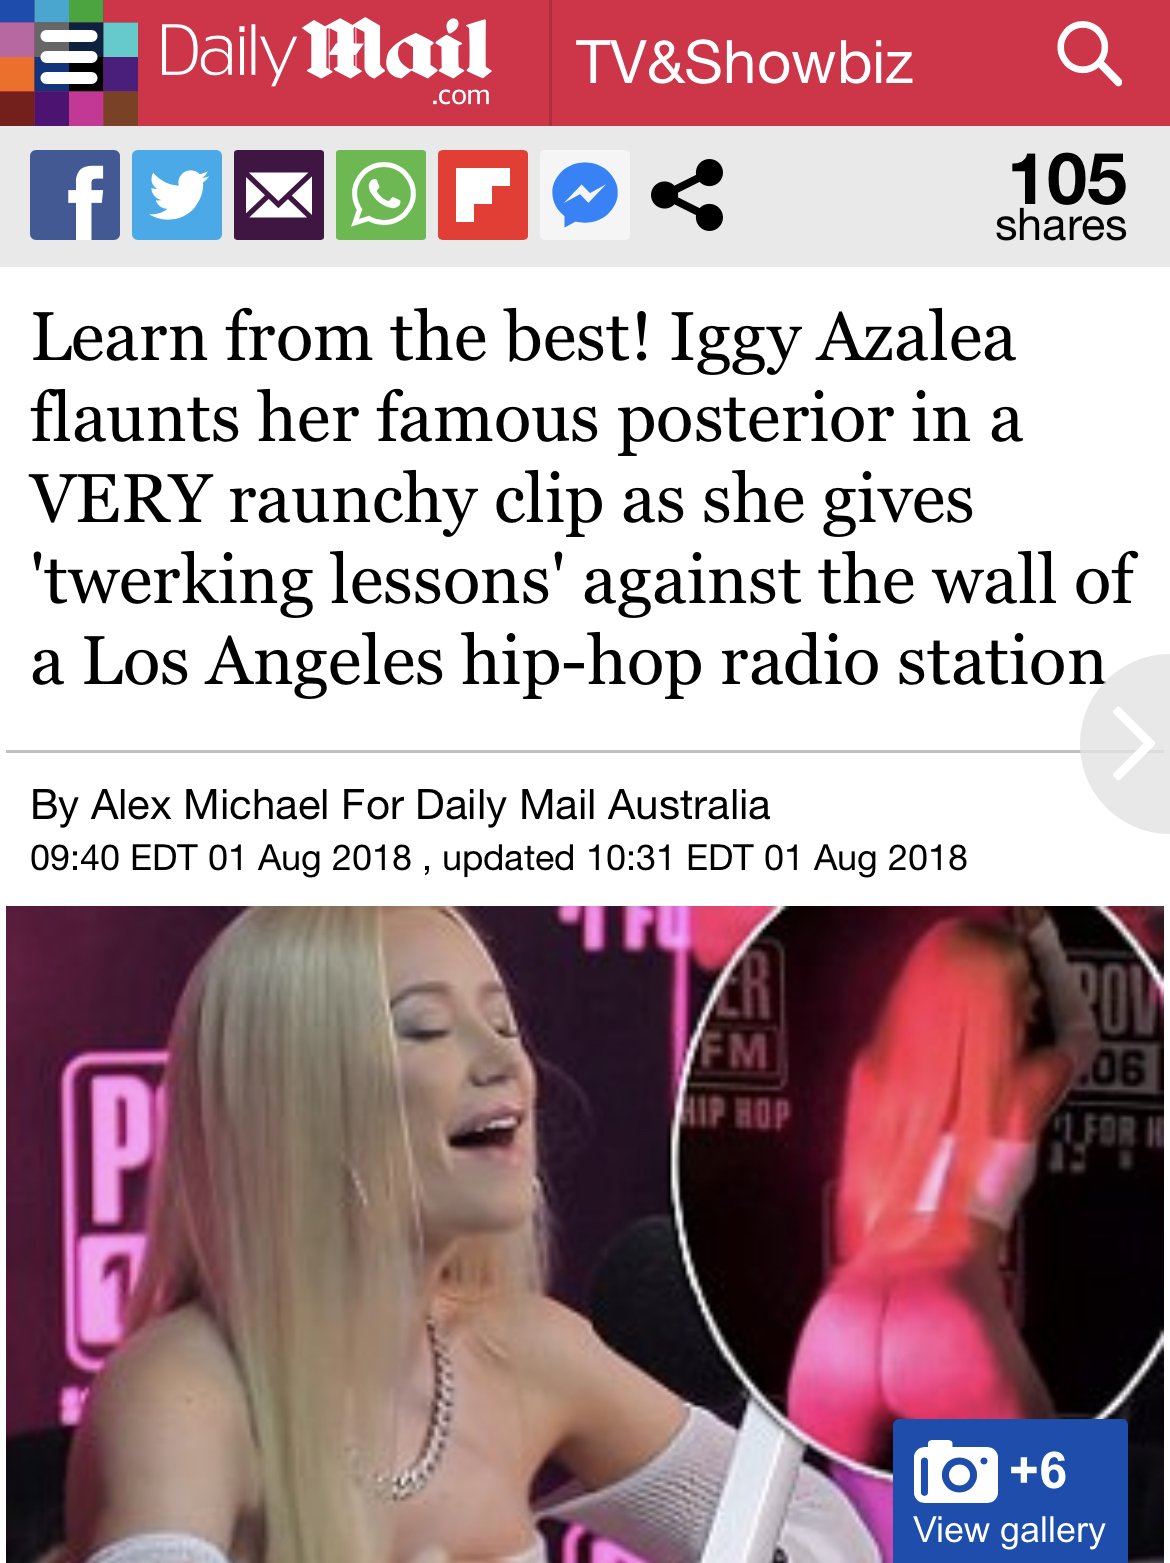The width and height of the screenshot is (1170, 1563).
Task: Tap the Daily Mail logo
Action: pos(324,63)
